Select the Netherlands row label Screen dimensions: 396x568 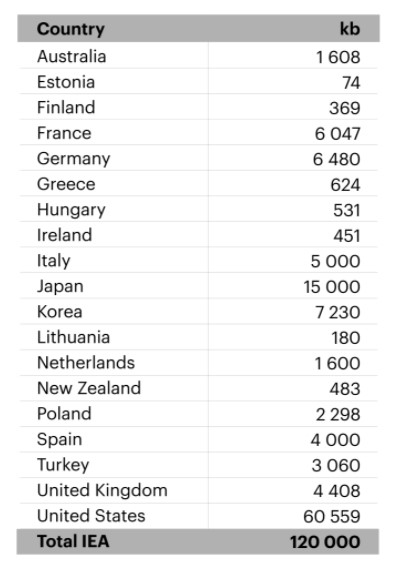pyautogui.click(x=86, y=363)
